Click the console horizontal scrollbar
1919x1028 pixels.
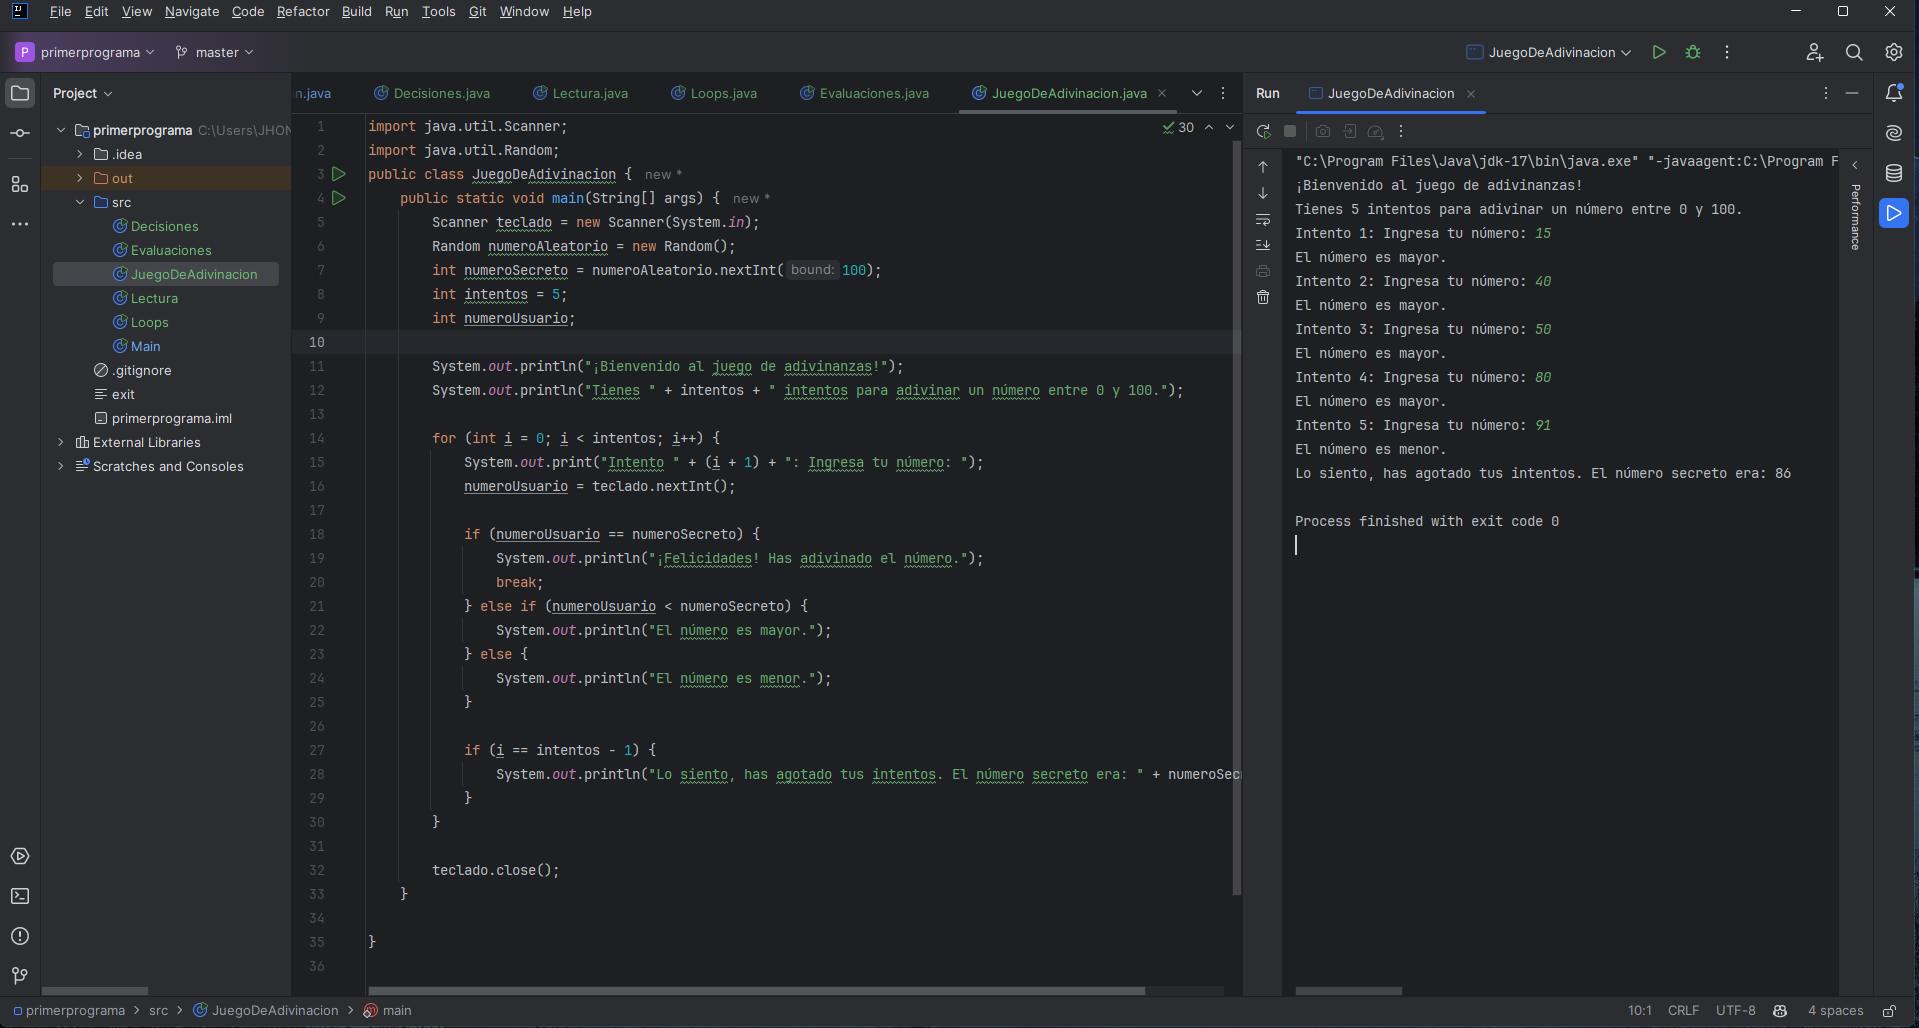[1348, 991]
